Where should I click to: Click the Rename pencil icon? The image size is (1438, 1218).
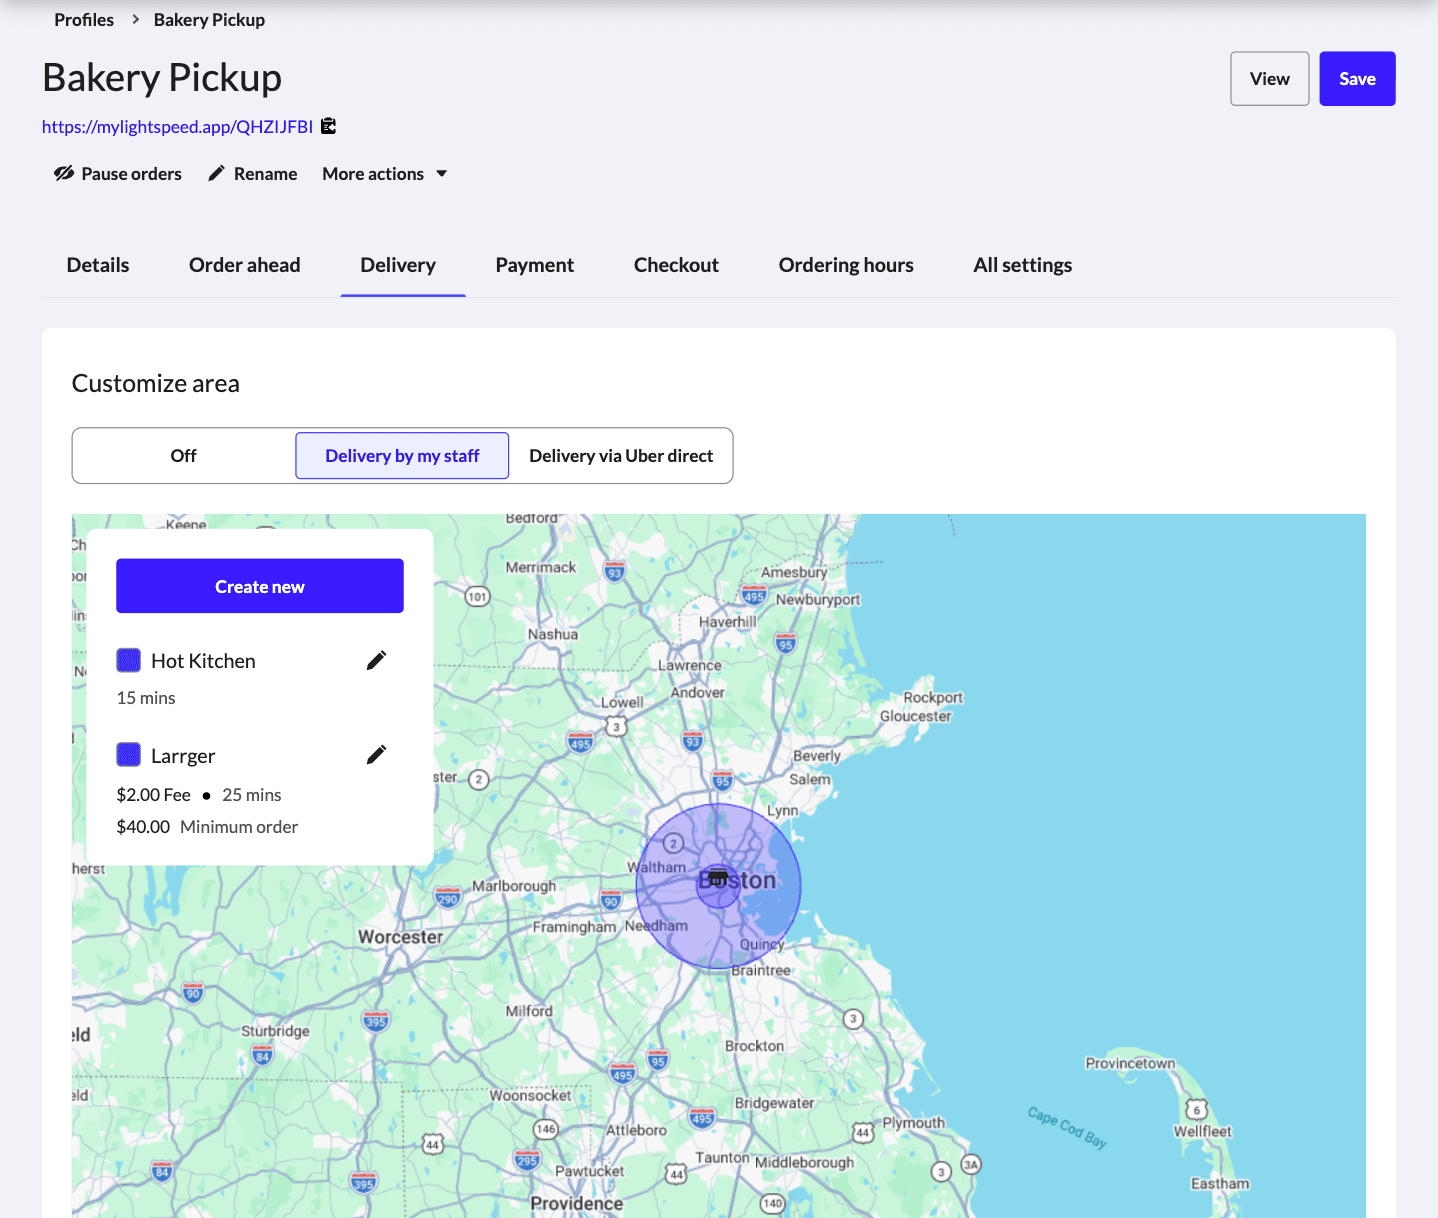[x=215, y=173]
